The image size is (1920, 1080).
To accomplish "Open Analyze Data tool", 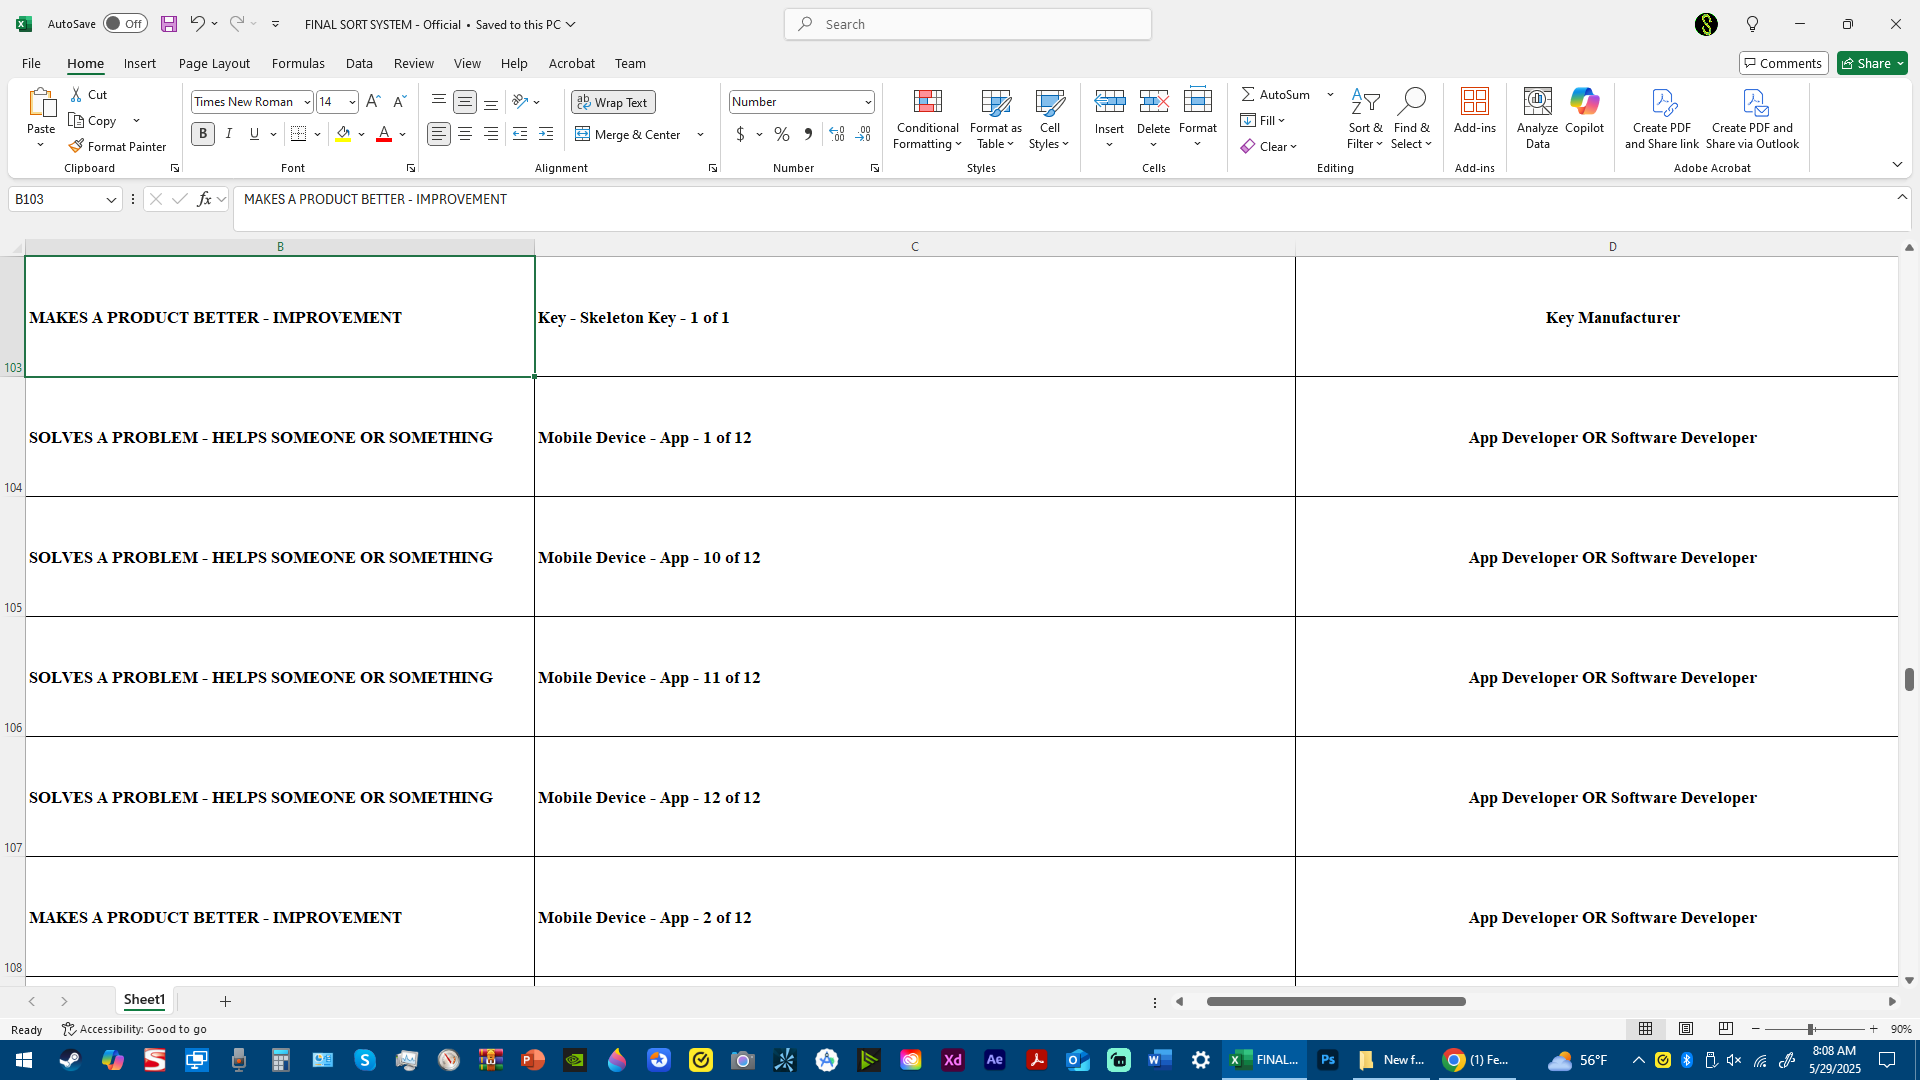I will 1537,118.
